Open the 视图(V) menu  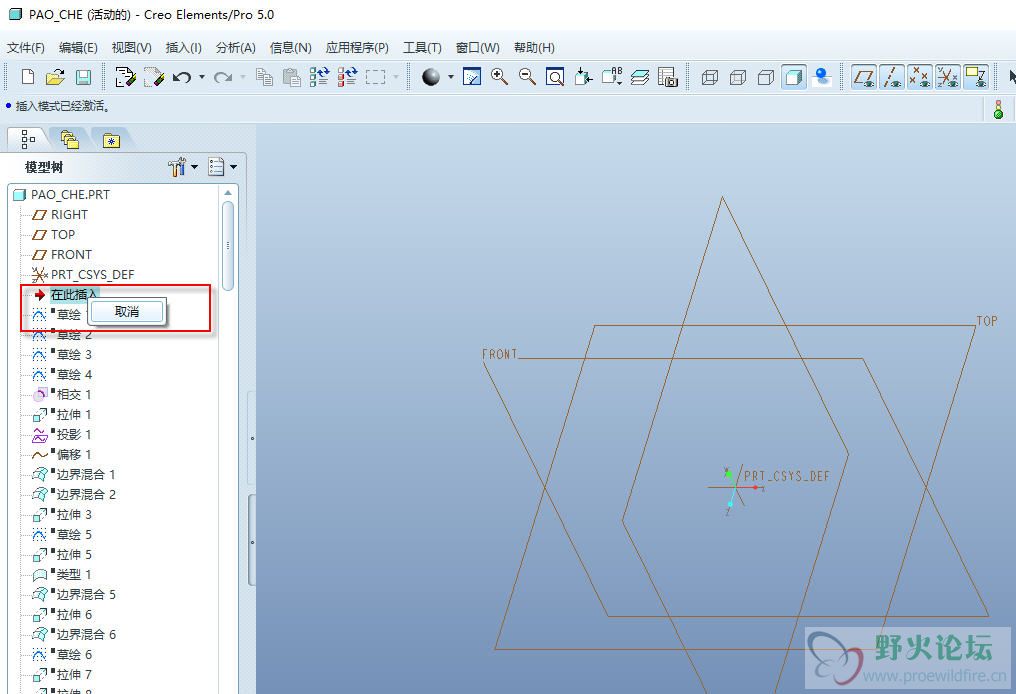[x=132, y=47]
